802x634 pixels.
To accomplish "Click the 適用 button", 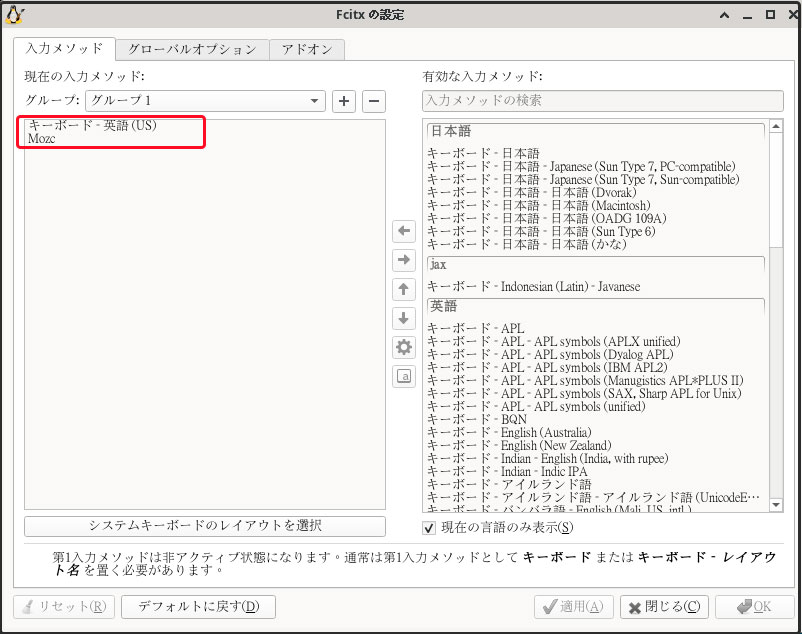I will [574, 607].
